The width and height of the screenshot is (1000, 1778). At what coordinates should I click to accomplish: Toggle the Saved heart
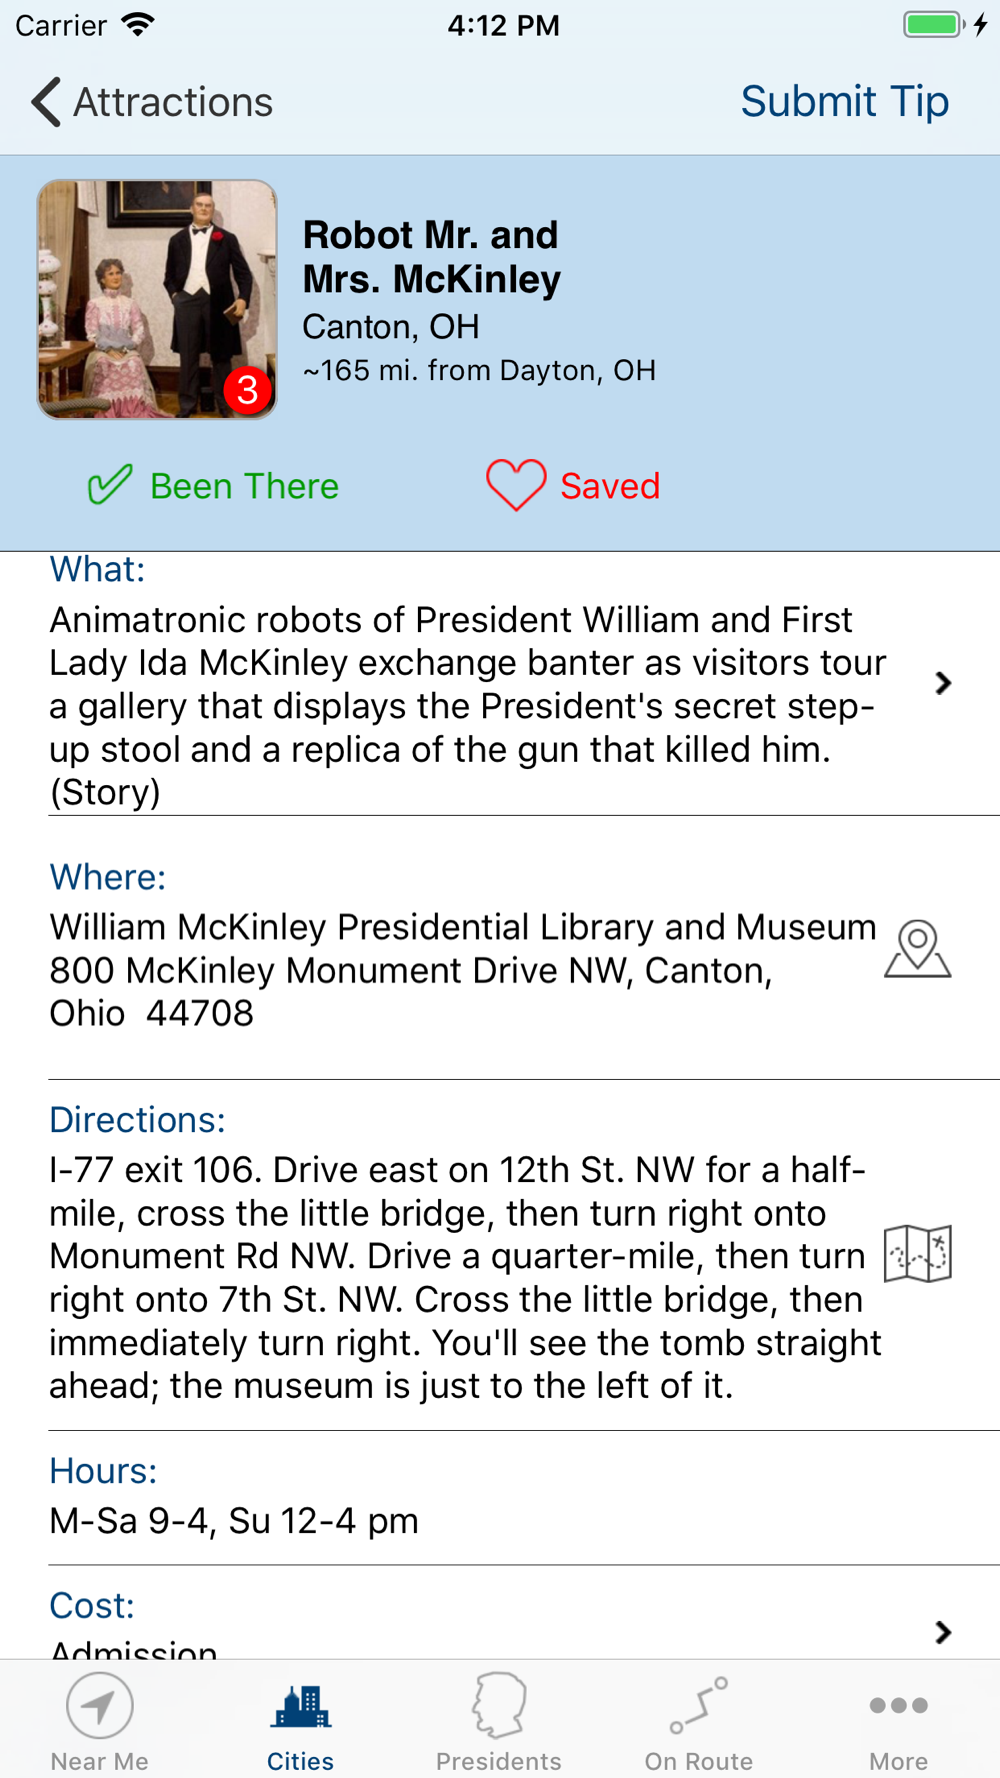click(x=516, y=485)
